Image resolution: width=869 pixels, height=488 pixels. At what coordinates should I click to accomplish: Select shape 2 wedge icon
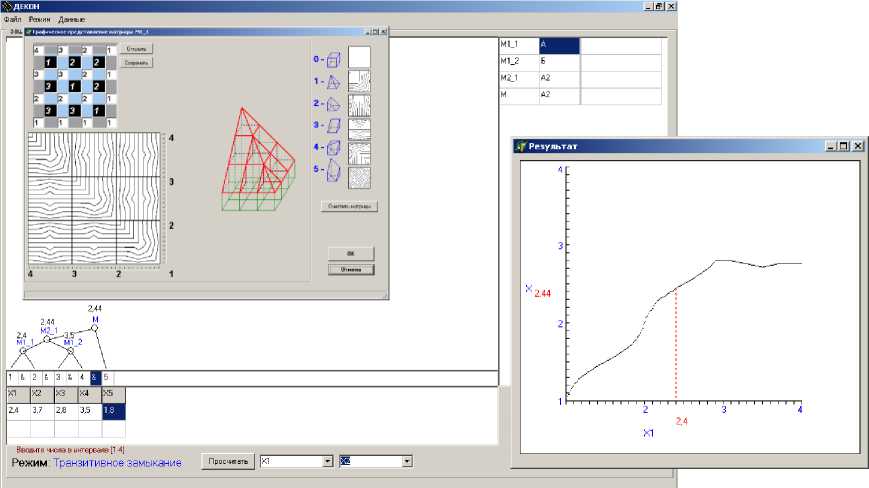333,104
